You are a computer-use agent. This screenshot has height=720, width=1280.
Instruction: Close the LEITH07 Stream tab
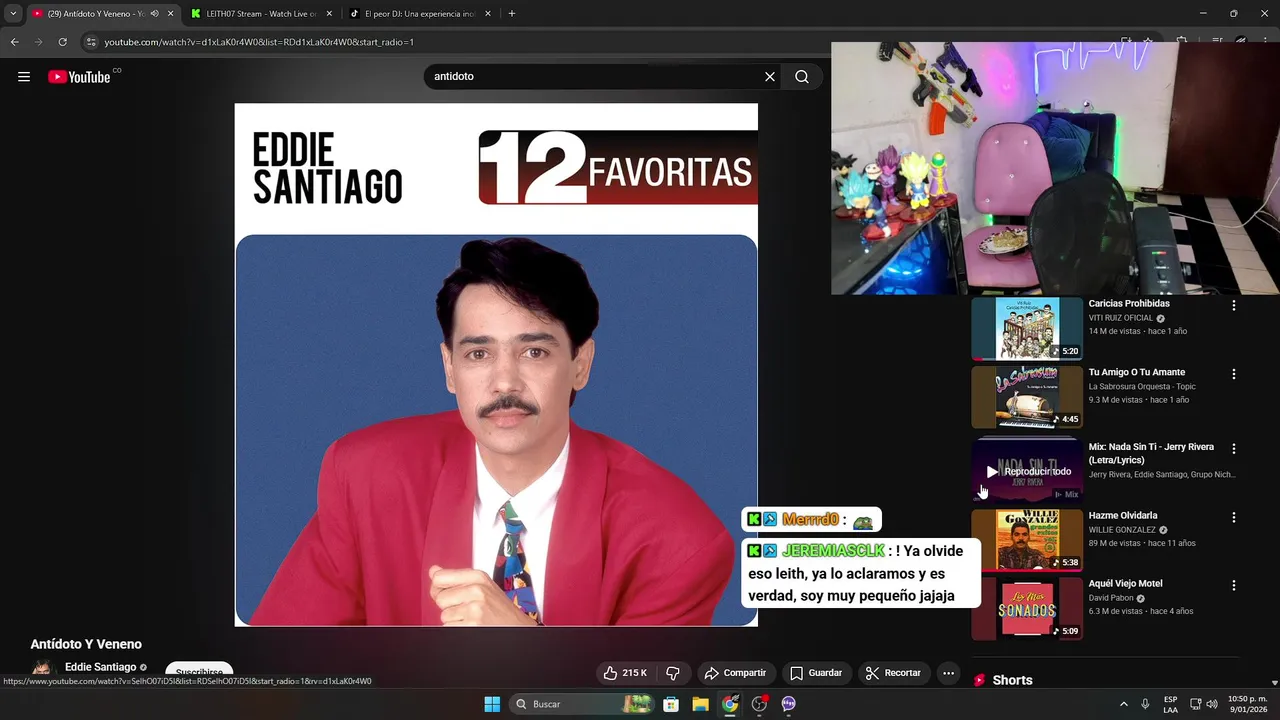pos(329,14)
